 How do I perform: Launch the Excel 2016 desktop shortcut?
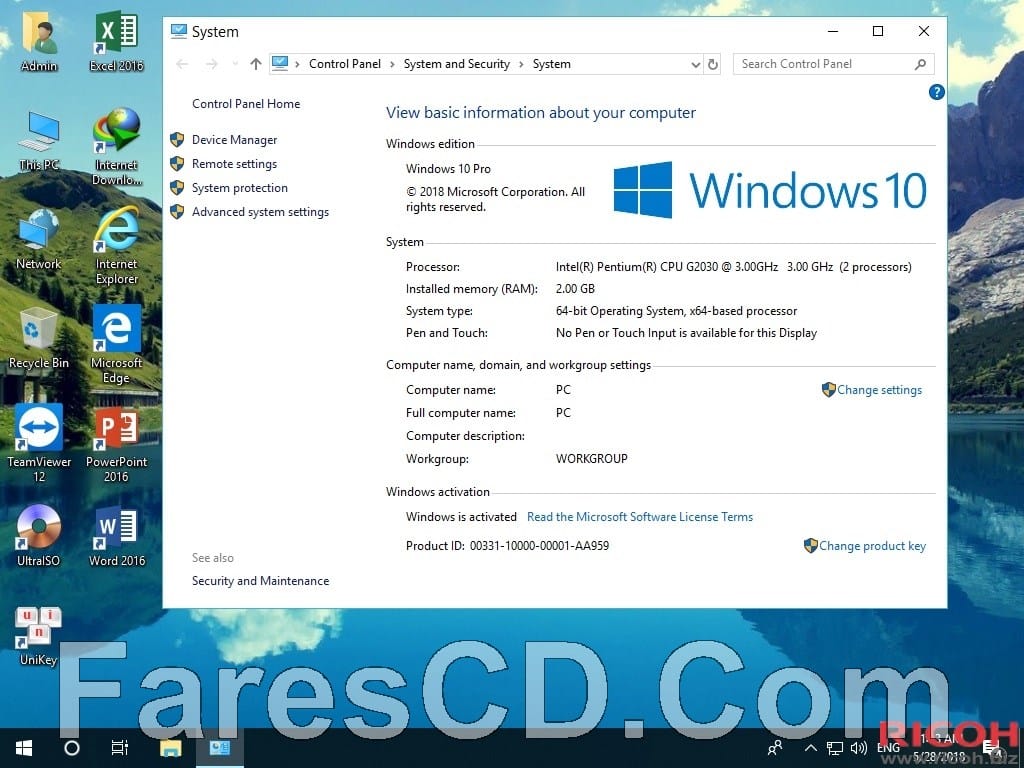coord(116,40)
